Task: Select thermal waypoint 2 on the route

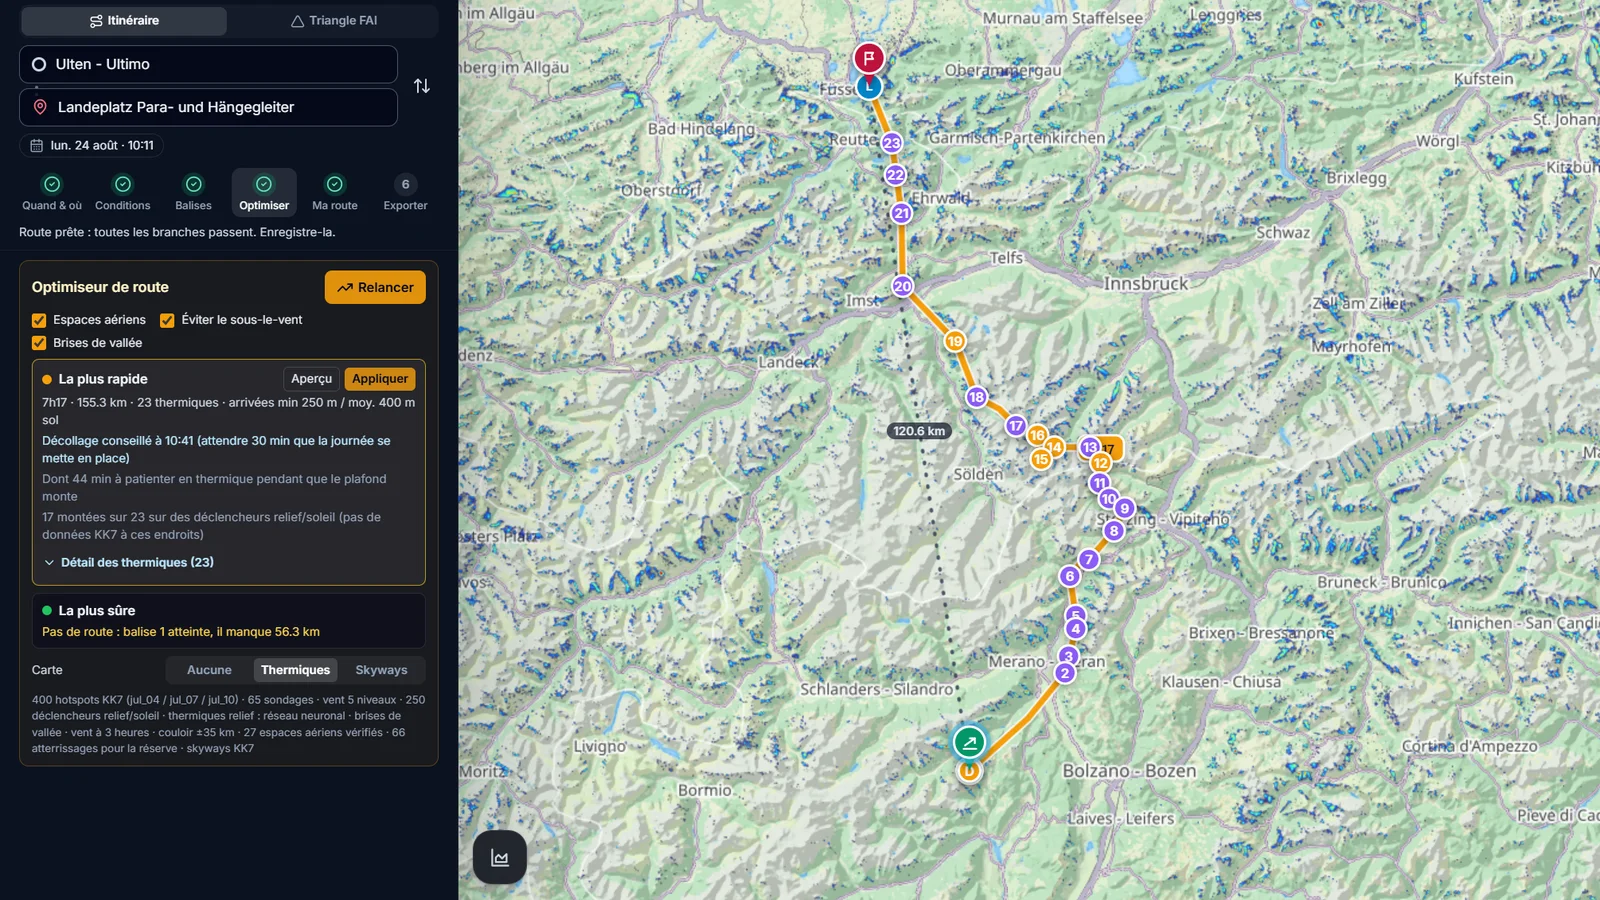Action: click(x=1065, y=673)
